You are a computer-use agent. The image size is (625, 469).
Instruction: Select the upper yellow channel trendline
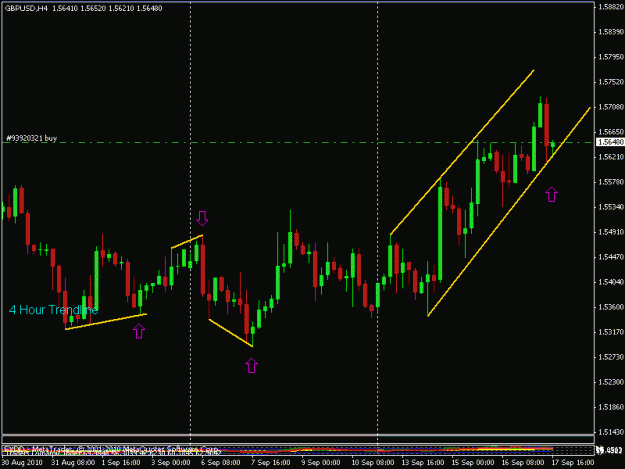462,152
